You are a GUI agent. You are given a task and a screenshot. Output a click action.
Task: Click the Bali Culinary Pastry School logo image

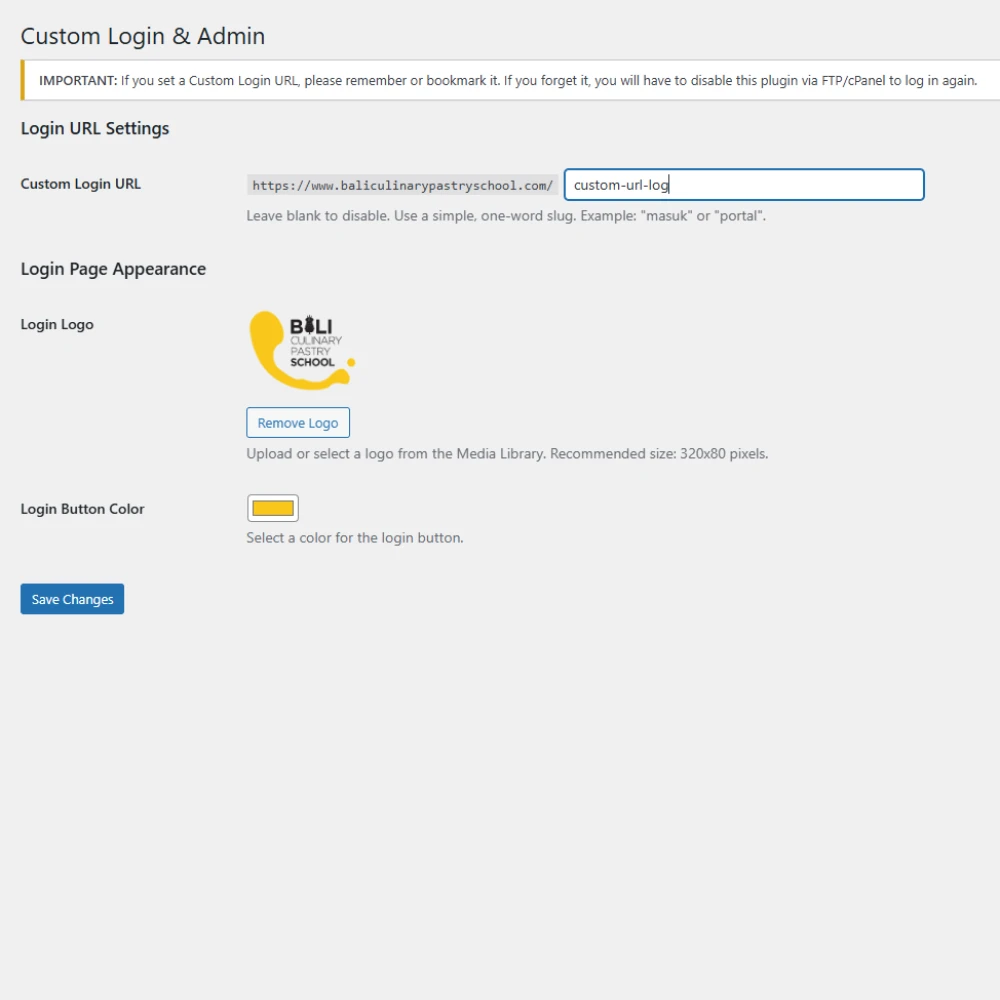[301, 350]
